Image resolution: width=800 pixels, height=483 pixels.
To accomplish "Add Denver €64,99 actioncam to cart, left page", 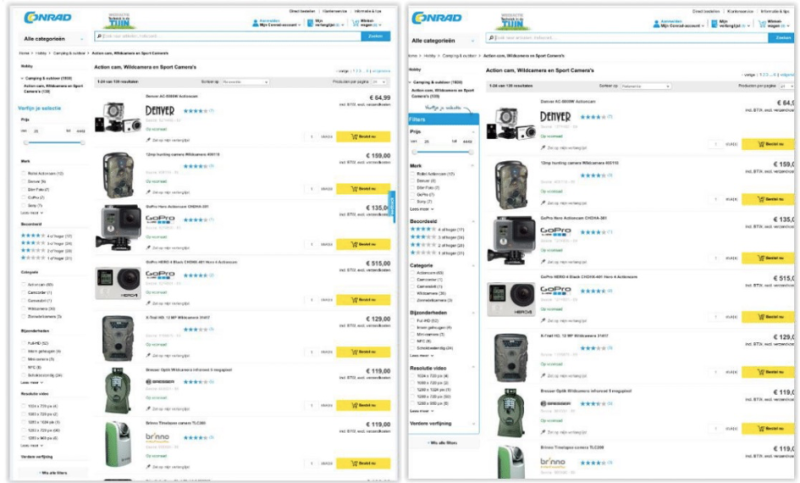I will [363, 136].
